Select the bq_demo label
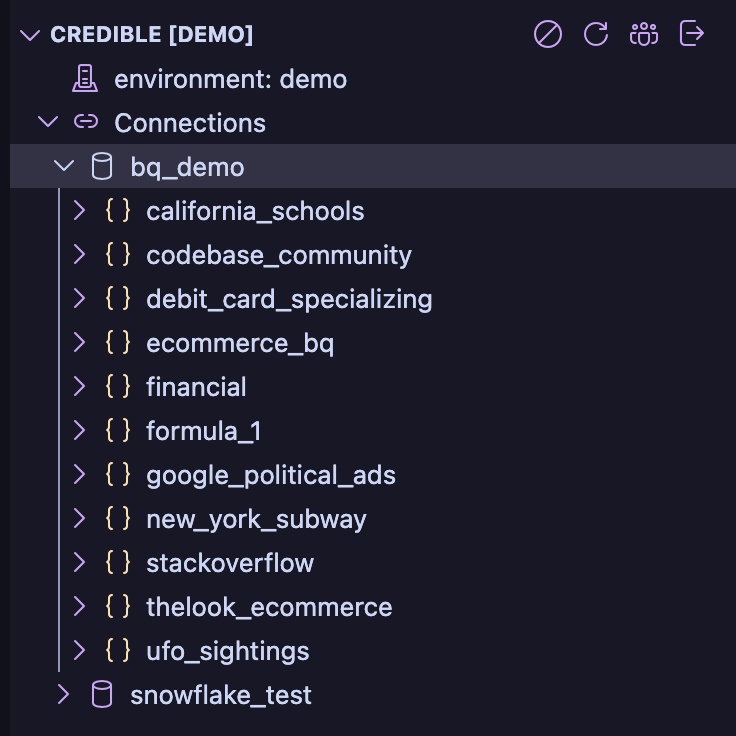This screenshot has height=736, width=736. pyautogui.click(x=187, y=167)
